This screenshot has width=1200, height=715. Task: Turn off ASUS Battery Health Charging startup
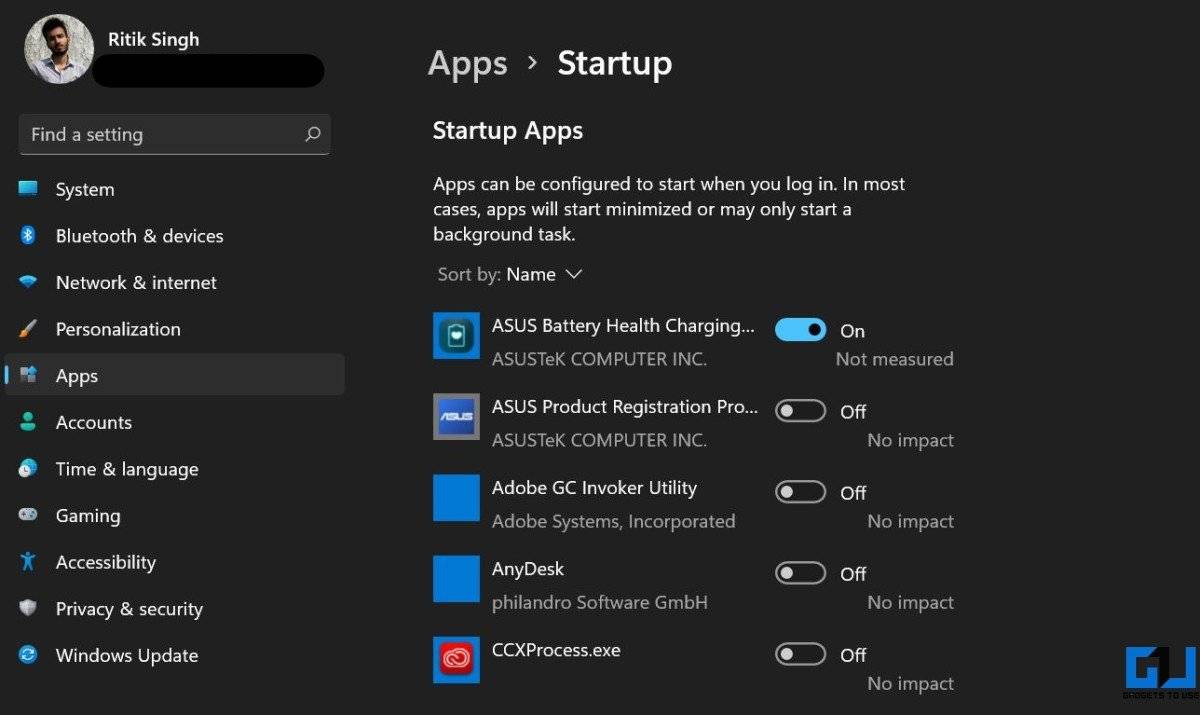[800, 330]
